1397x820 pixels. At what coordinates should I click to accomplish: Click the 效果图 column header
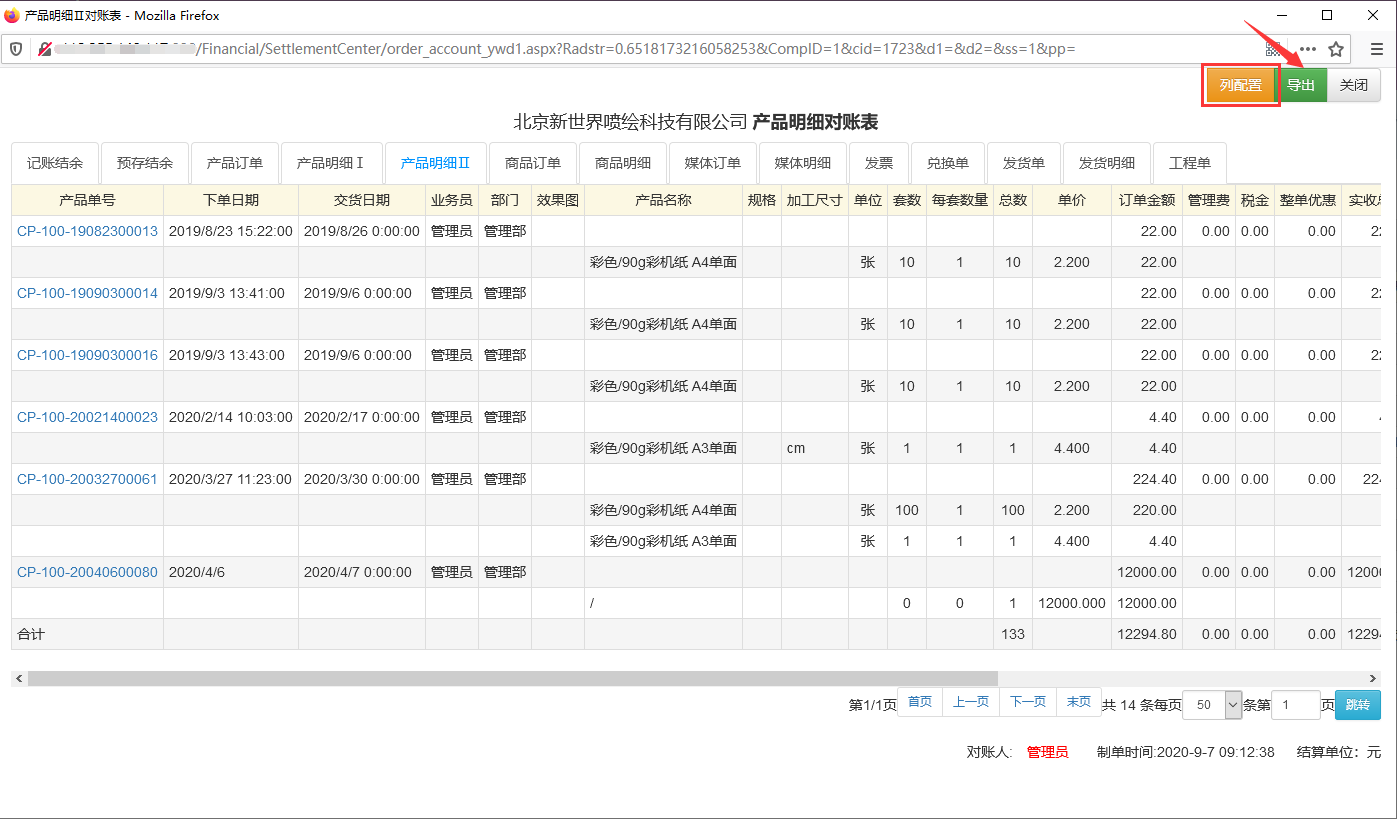tap(558, 200)
